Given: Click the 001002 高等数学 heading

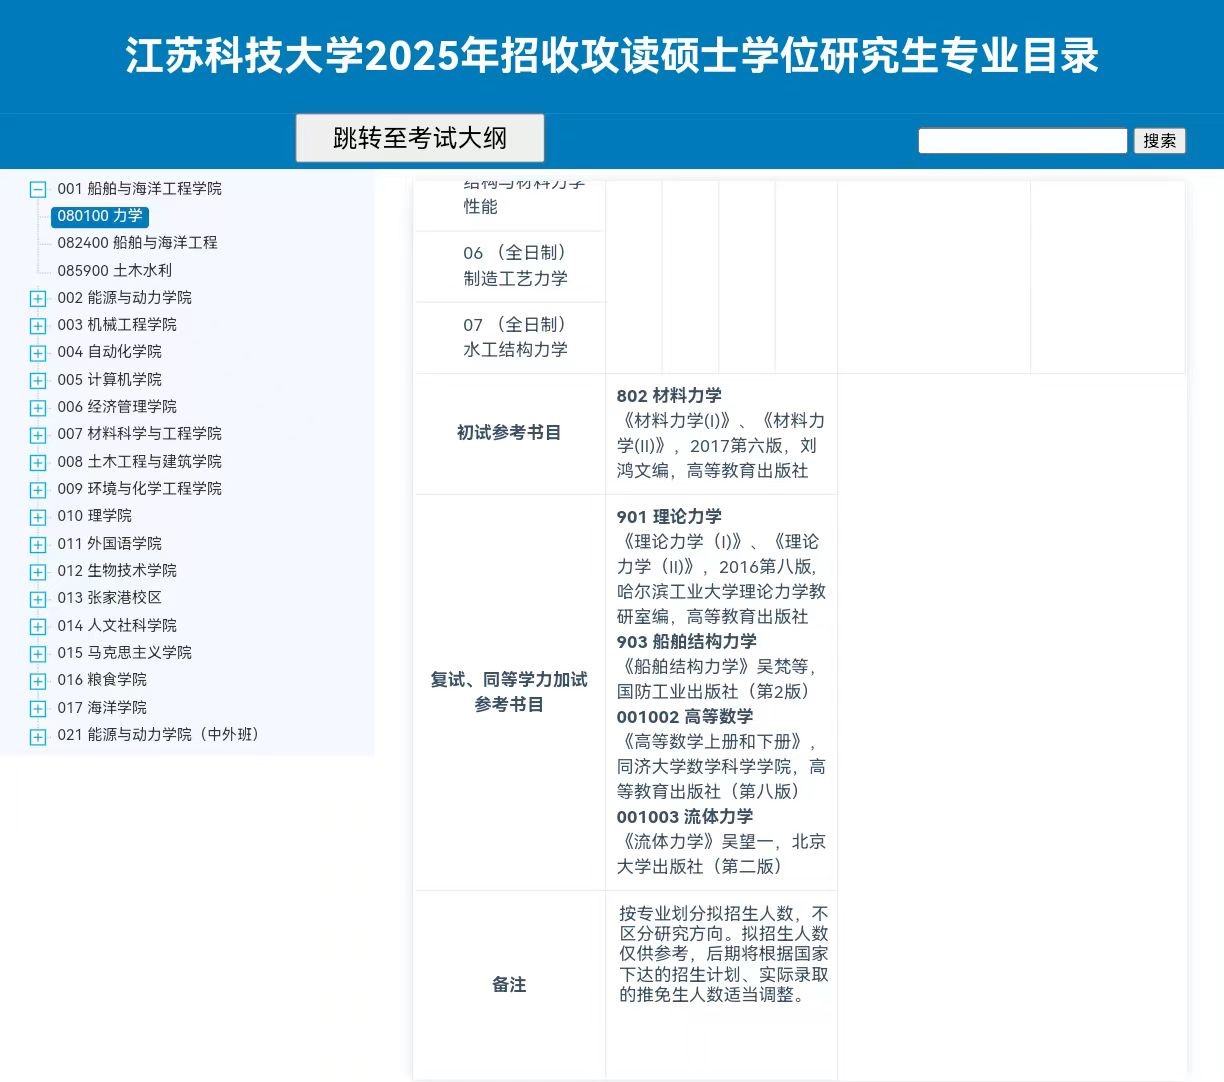Looking at the screenshot, I should click(x=685, y=717).
